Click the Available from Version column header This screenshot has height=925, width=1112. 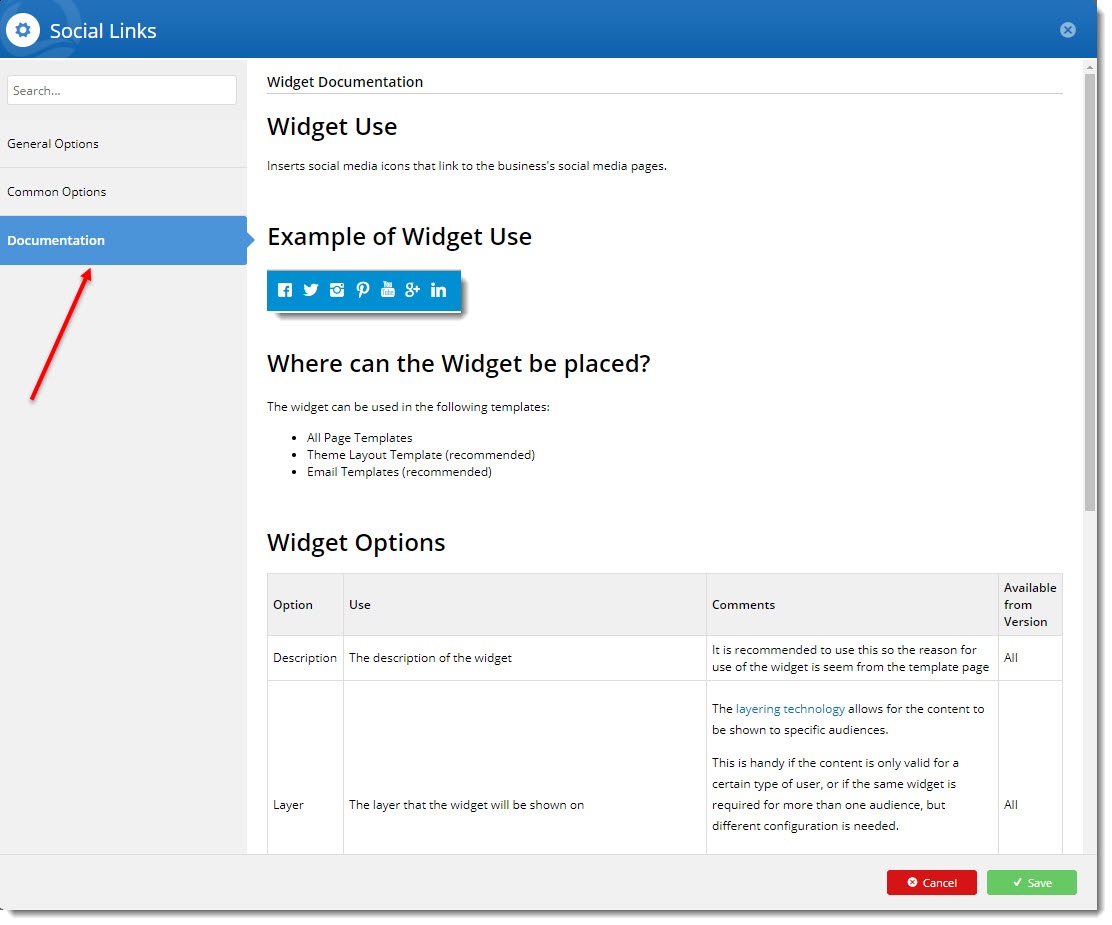click(1029, 605)
